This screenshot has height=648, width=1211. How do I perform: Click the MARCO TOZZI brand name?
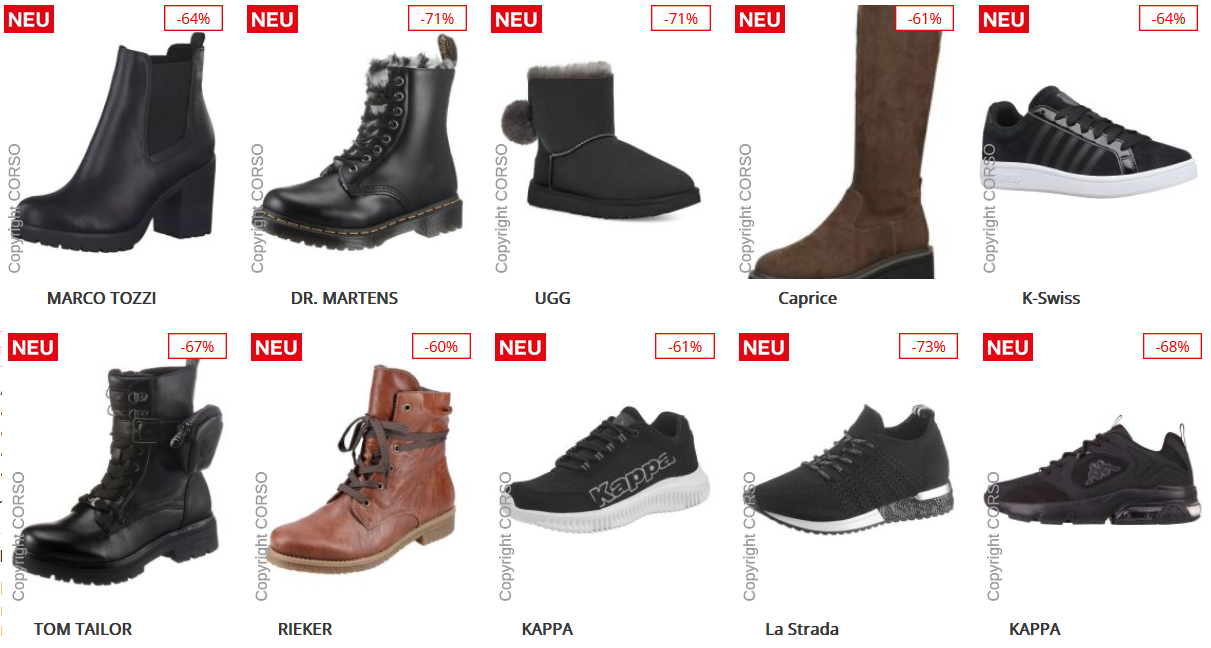click(x=102, y=298)
